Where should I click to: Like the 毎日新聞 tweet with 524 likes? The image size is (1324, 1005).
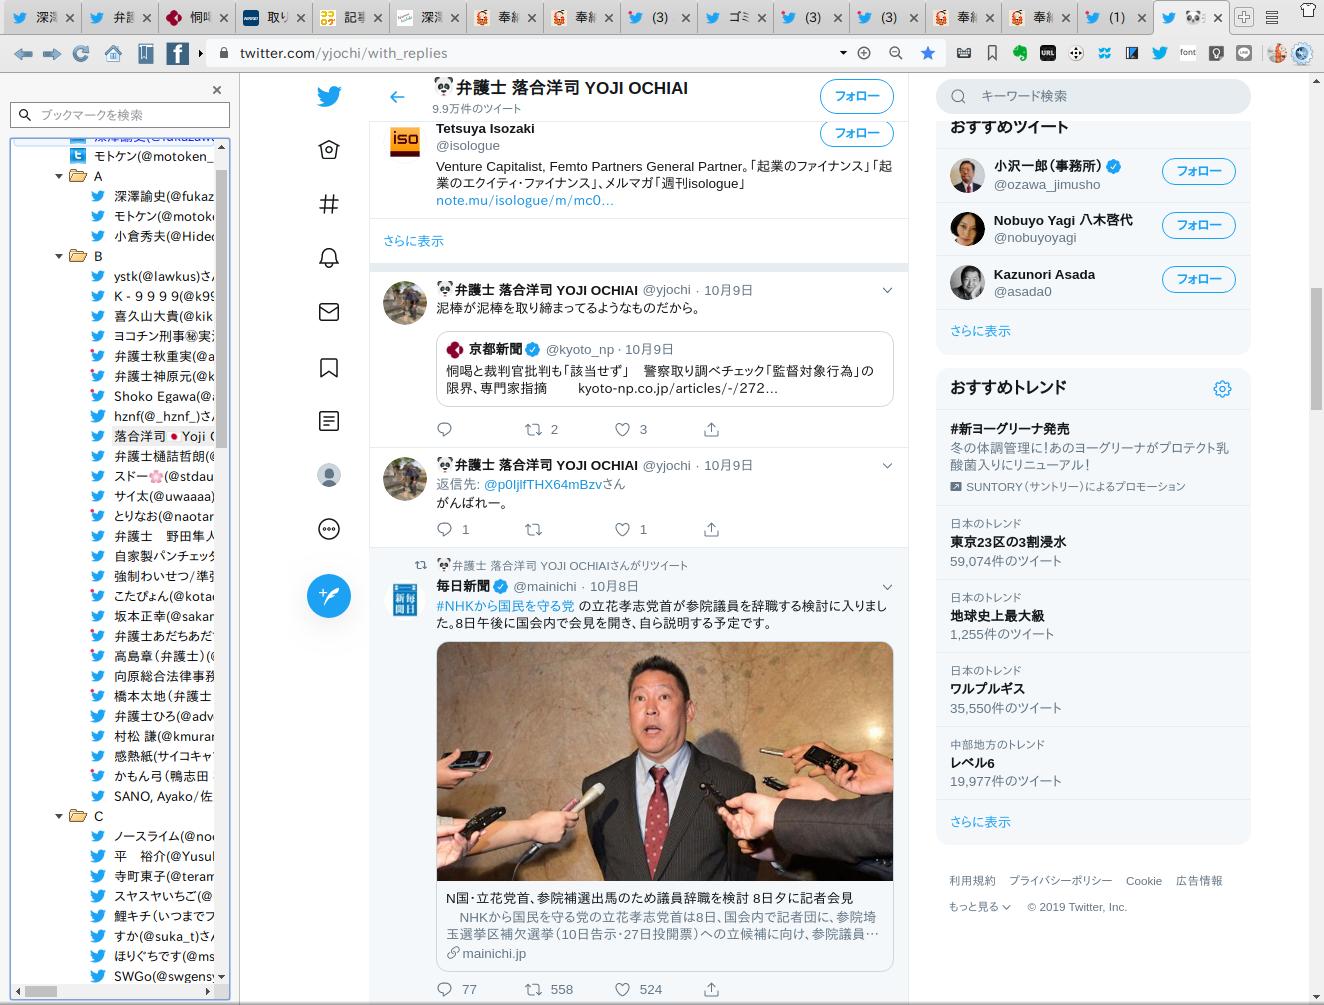click(622, 989)
